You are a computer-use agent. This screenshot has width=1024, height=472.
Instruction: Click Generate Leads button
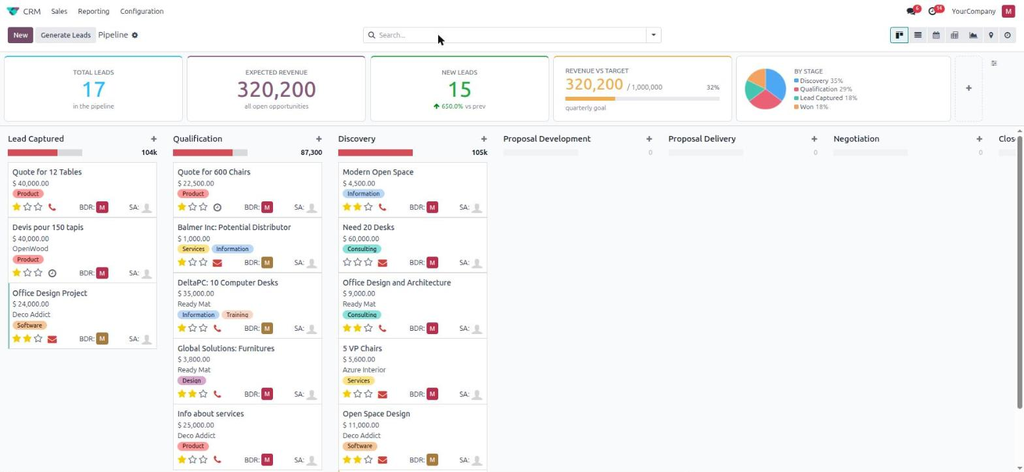65,35
